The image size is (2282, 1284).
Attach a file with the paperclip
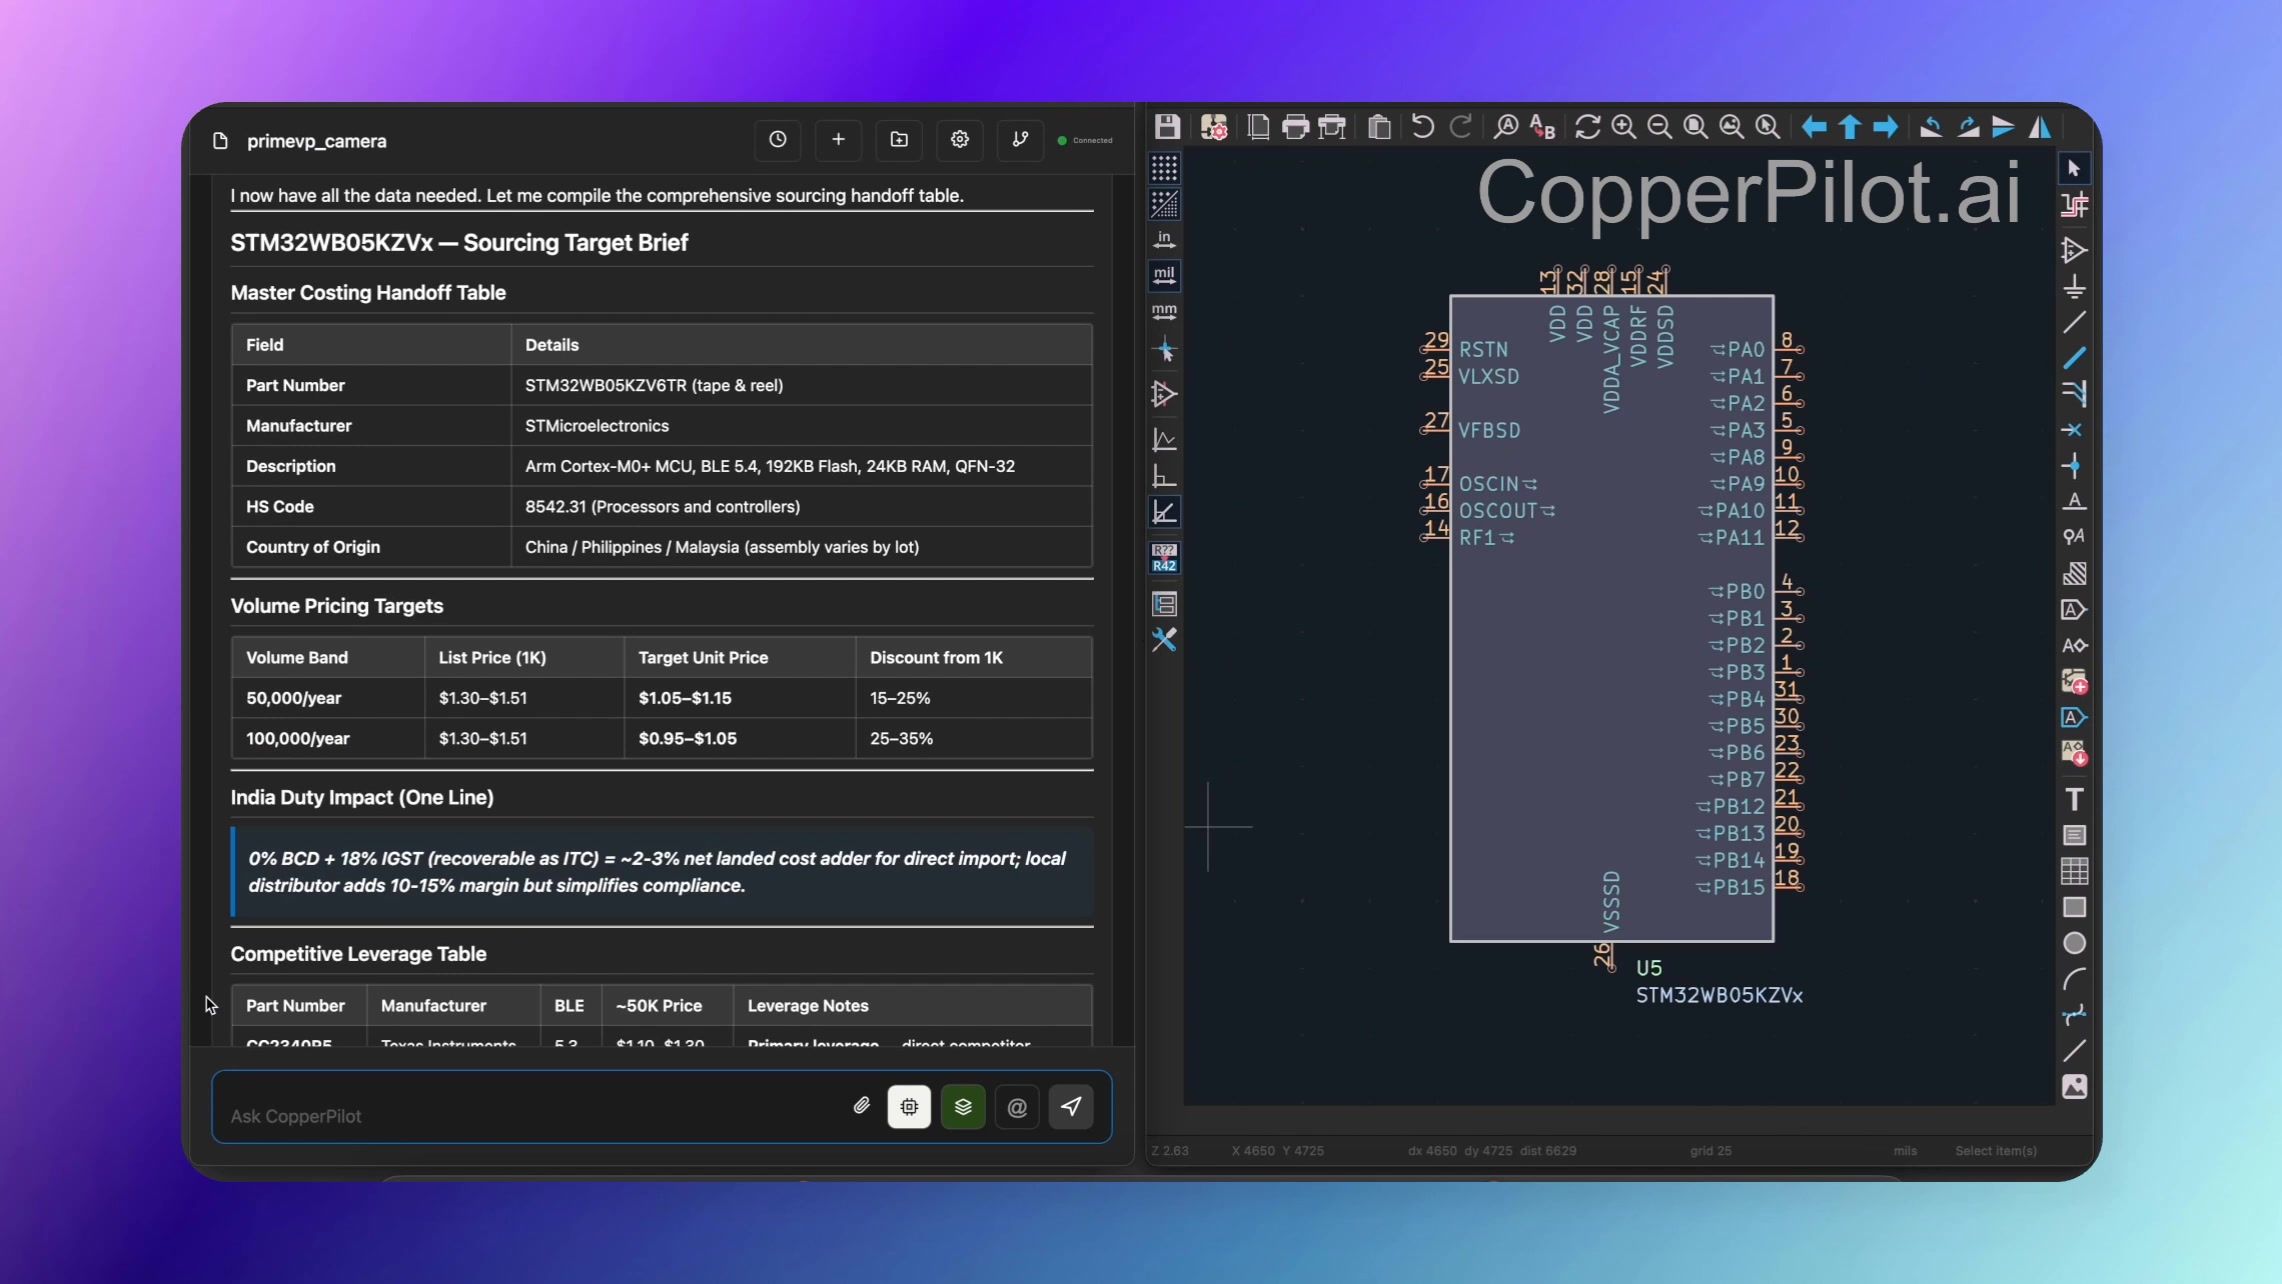(861, 1106)
